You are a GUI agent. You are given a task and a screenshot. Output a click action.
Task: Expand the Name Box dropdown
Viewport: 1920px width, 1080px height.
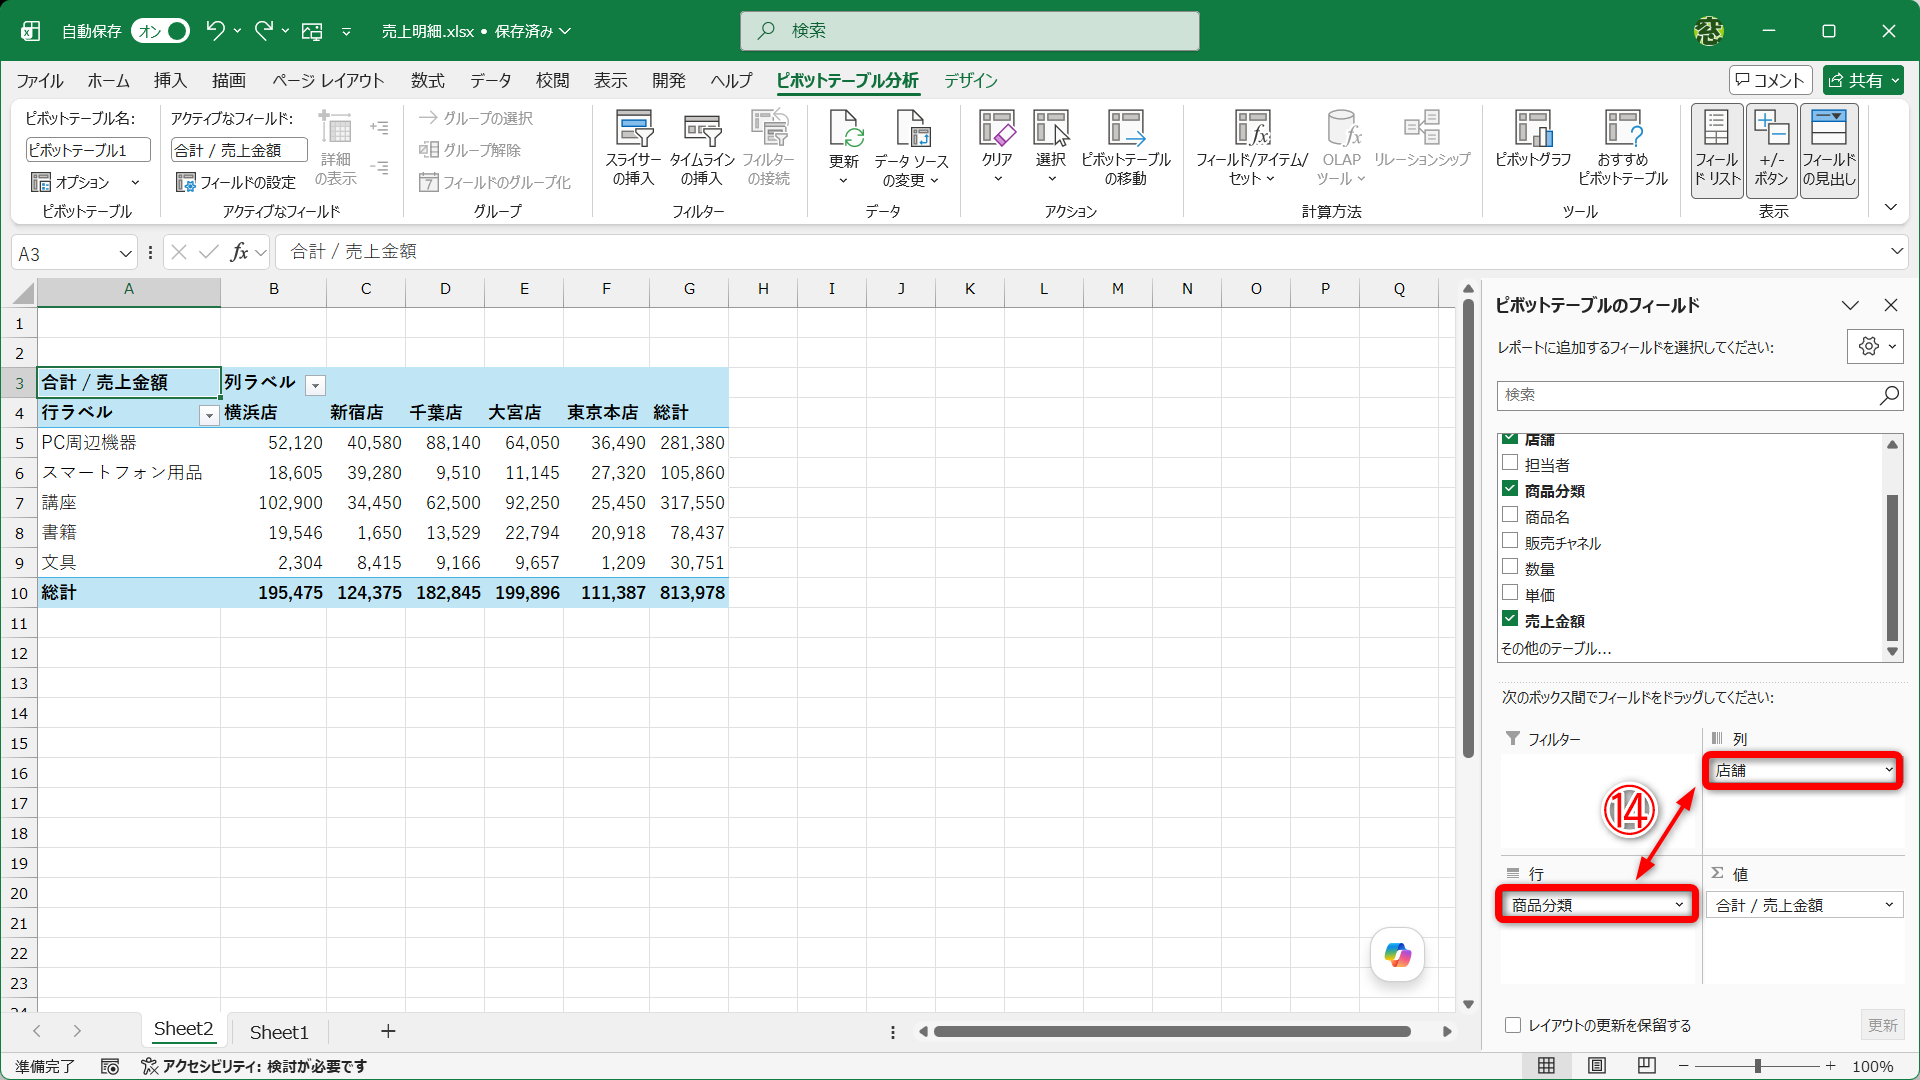(126, 254)
